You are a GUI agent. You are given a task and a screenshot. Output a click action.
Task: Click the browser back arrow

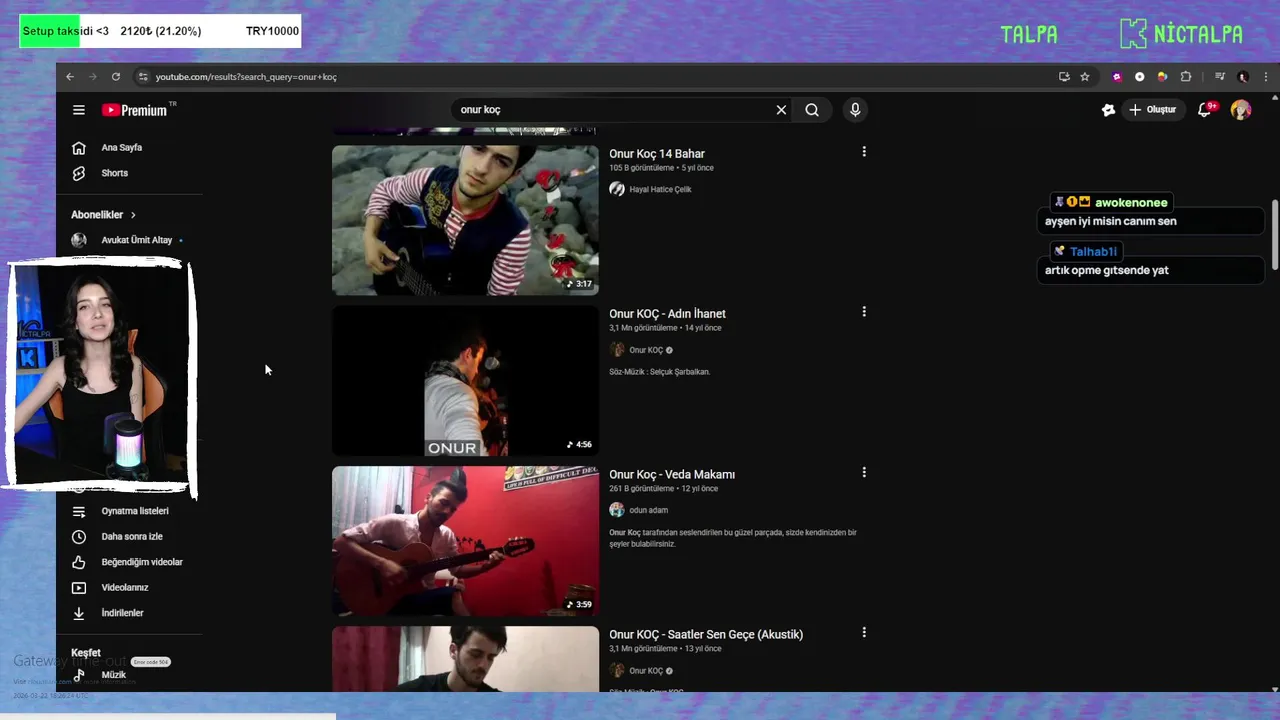pyautogui.click(x=70, y=77)
